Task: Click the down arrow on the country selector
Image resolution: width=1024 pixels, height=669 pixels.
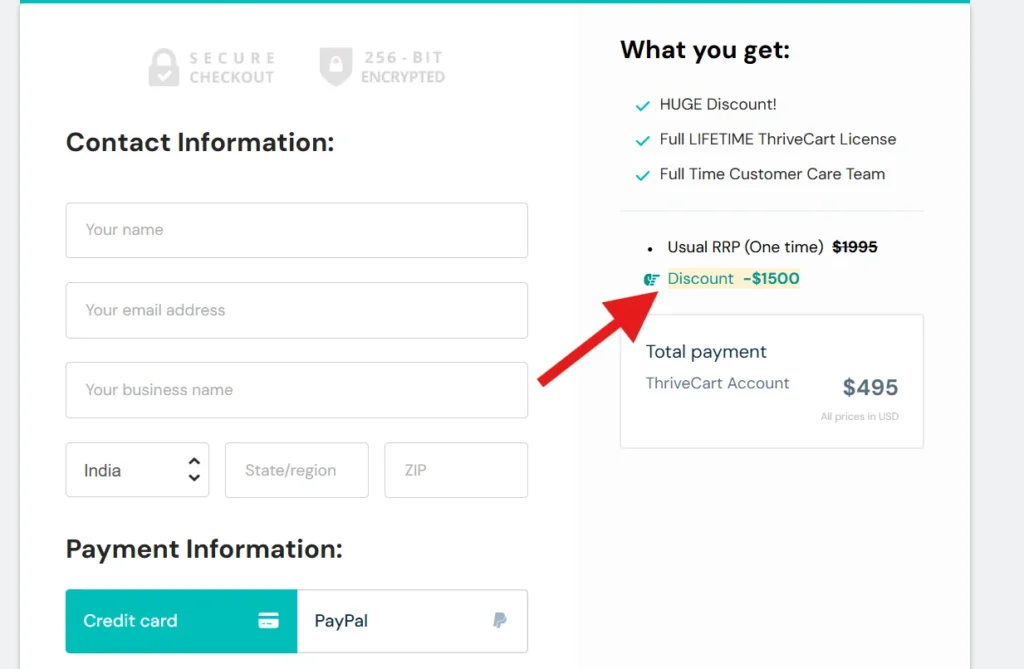Action: pyautogui.click(x=193, y=477)
